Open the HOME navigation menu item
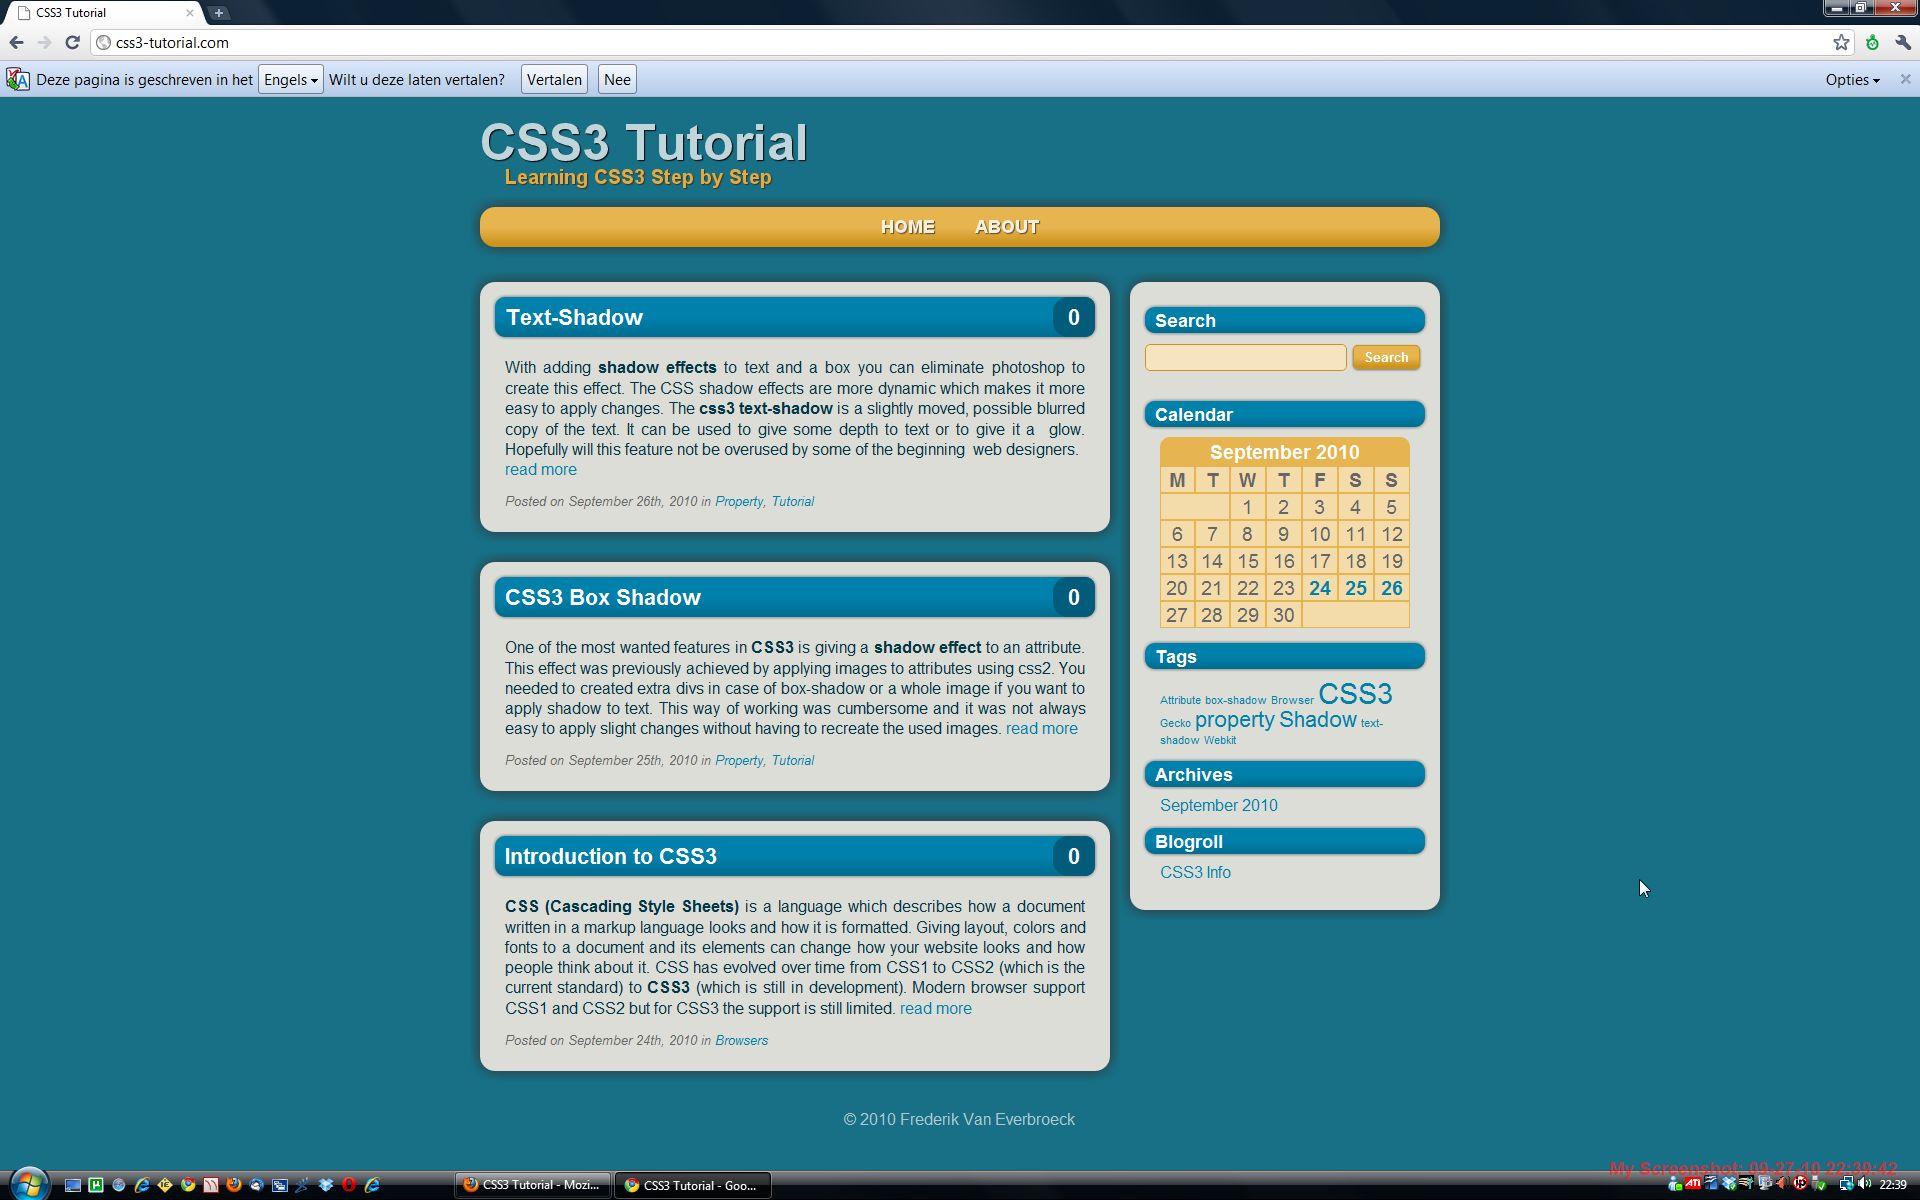This screenshot has height=1200, width=1920. pyautogui.click(x=907, y=227)
